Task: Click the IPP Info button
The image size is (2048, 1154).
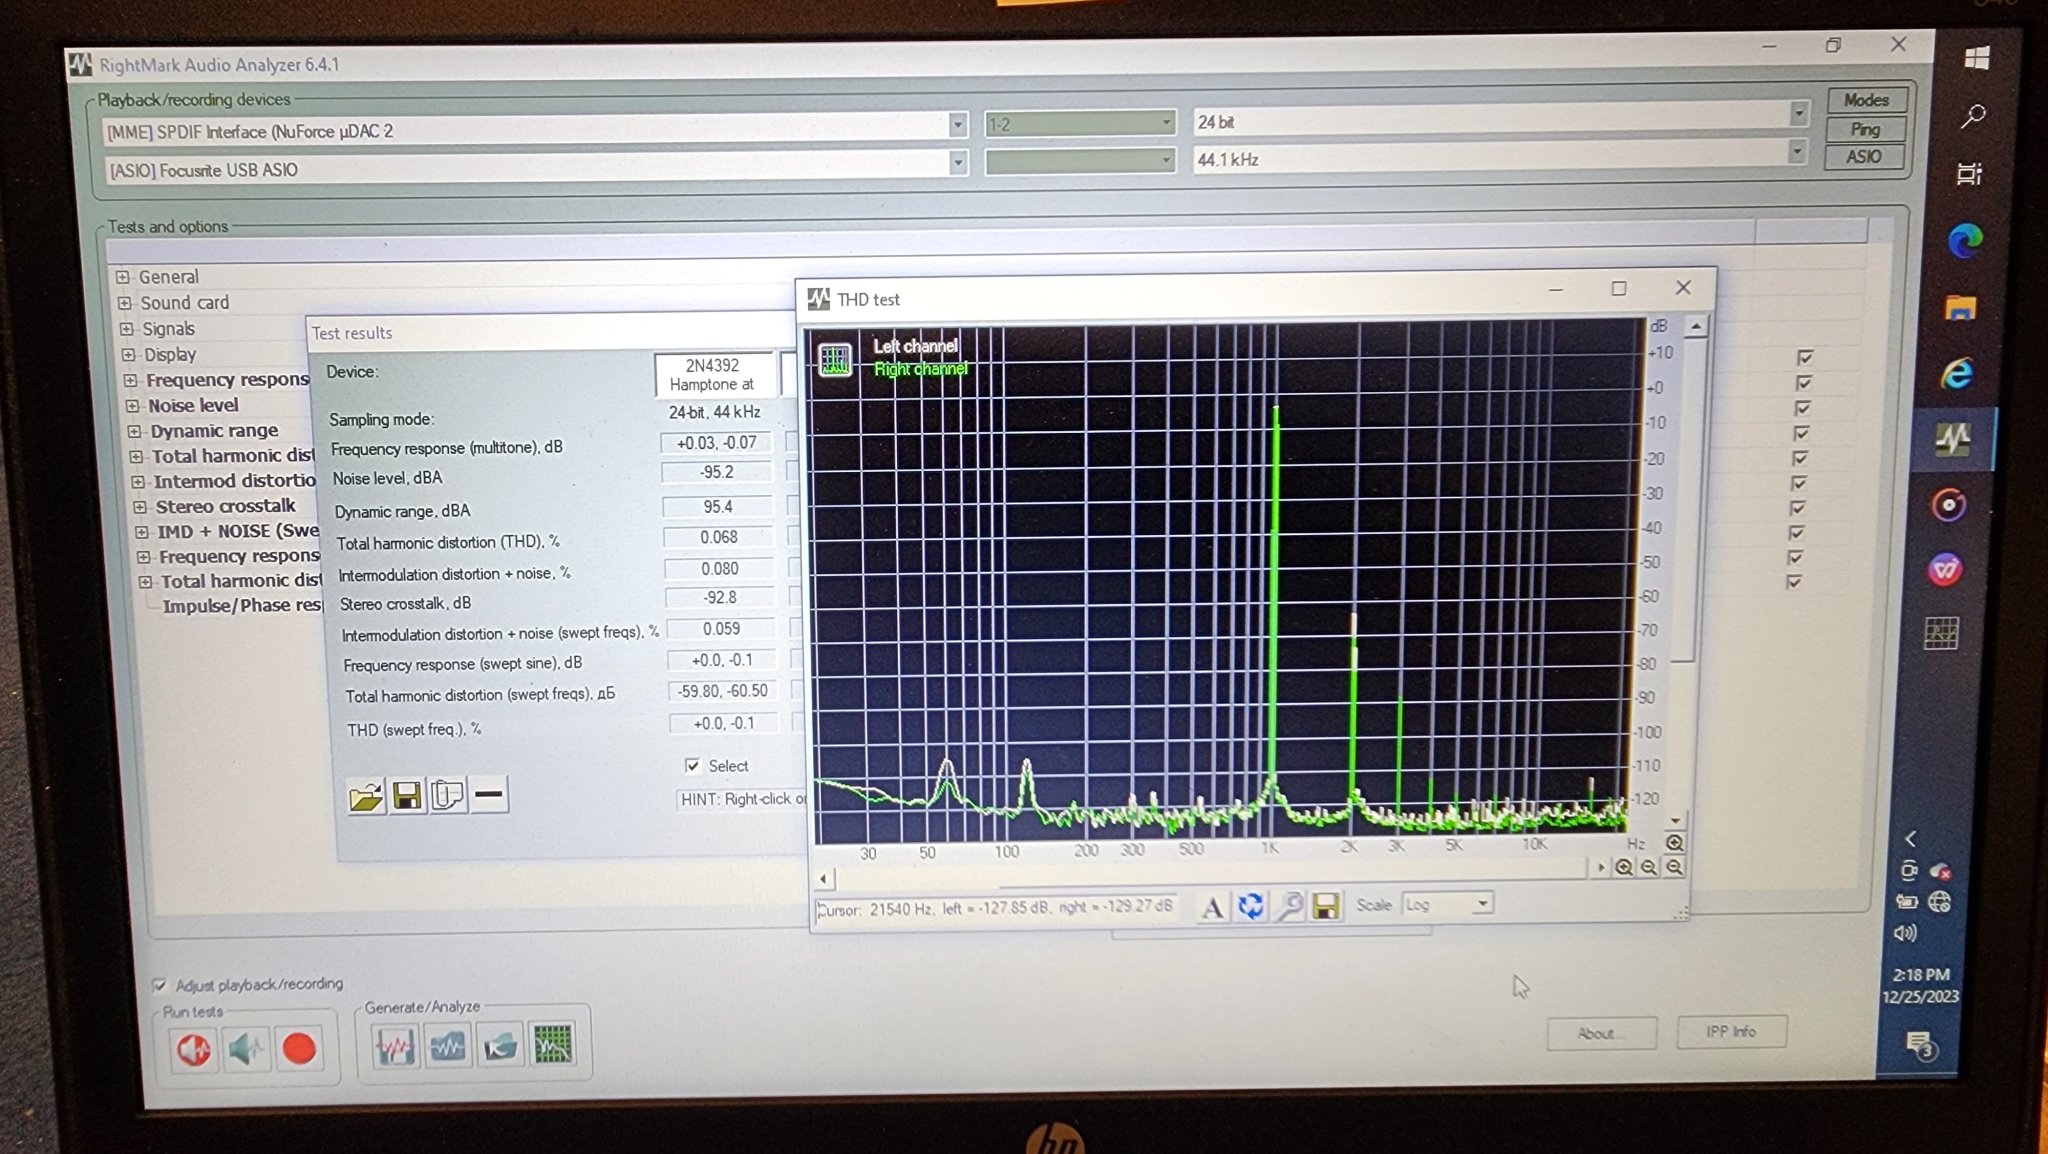Action: point(1731,1031)
